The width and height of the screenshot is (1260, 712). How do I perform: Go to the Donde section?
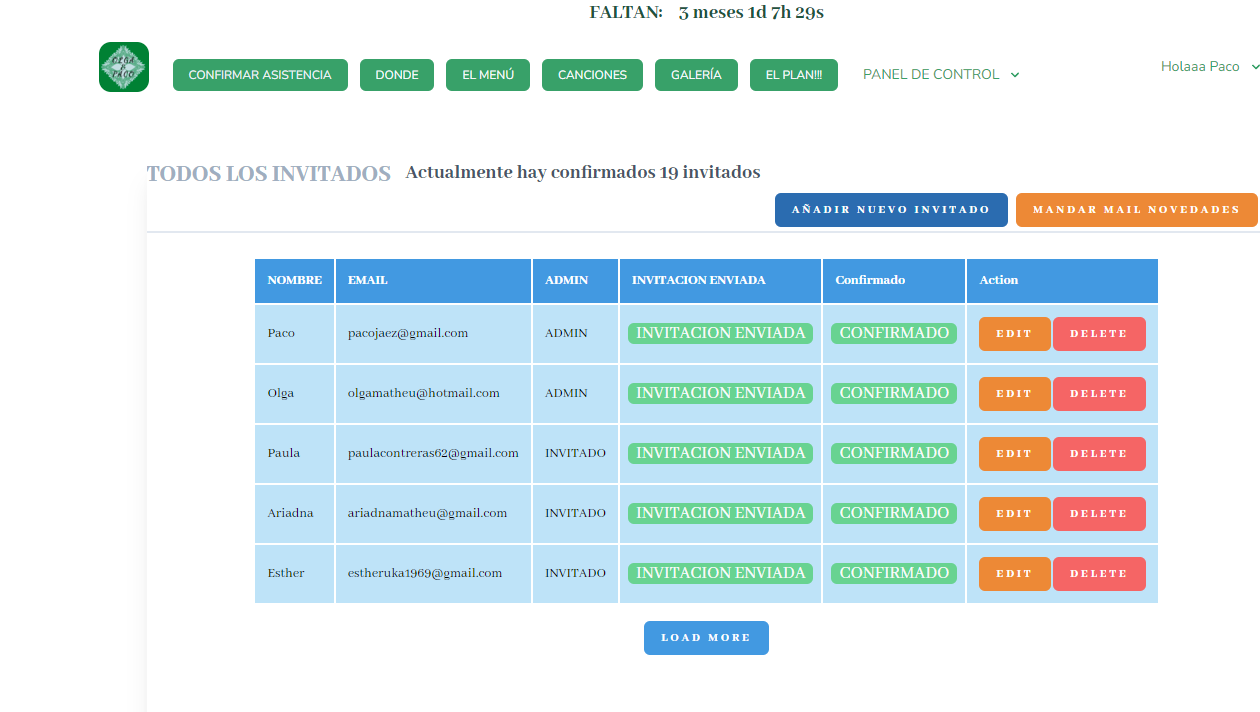point(397,75)
